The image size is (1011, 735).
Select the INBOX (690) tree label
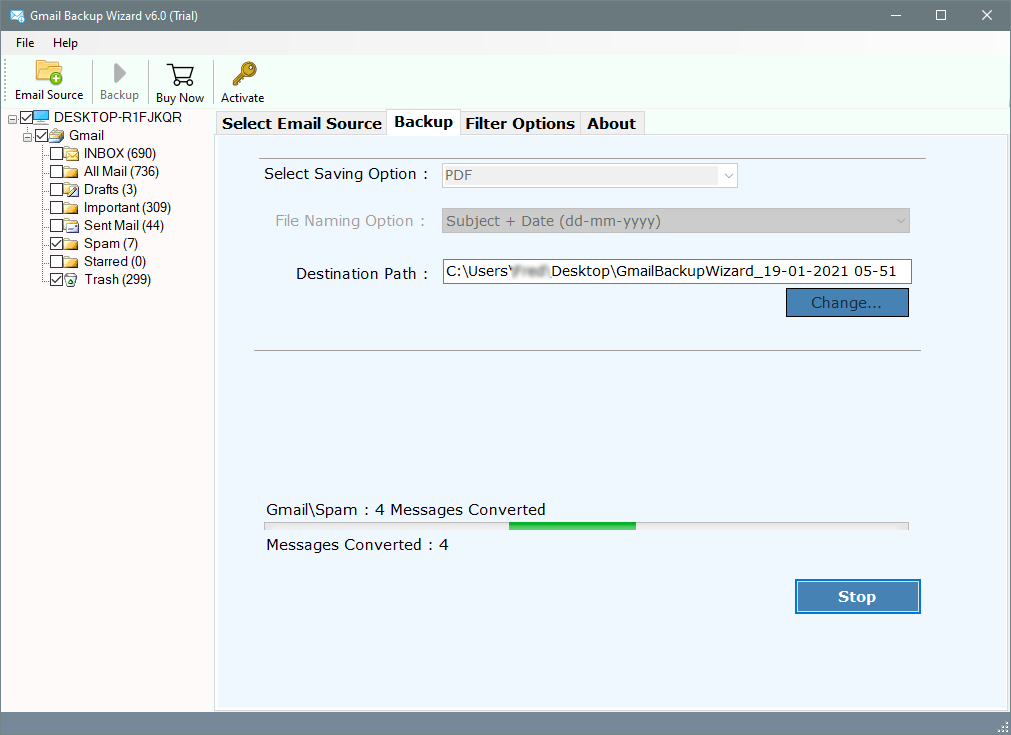pos(120,153)
